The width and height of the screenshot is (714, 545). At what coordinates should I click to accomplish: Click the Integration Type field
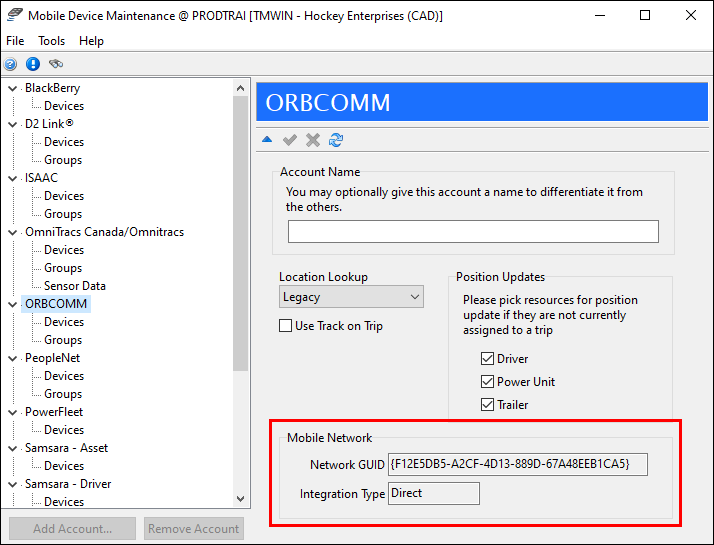(x=434, y=494)
